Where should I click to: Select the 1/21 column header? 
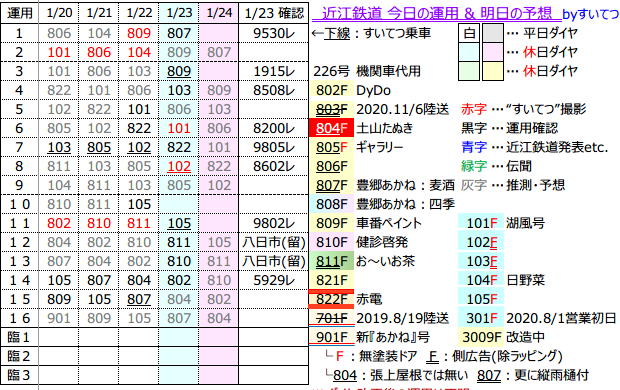(99, 13)
